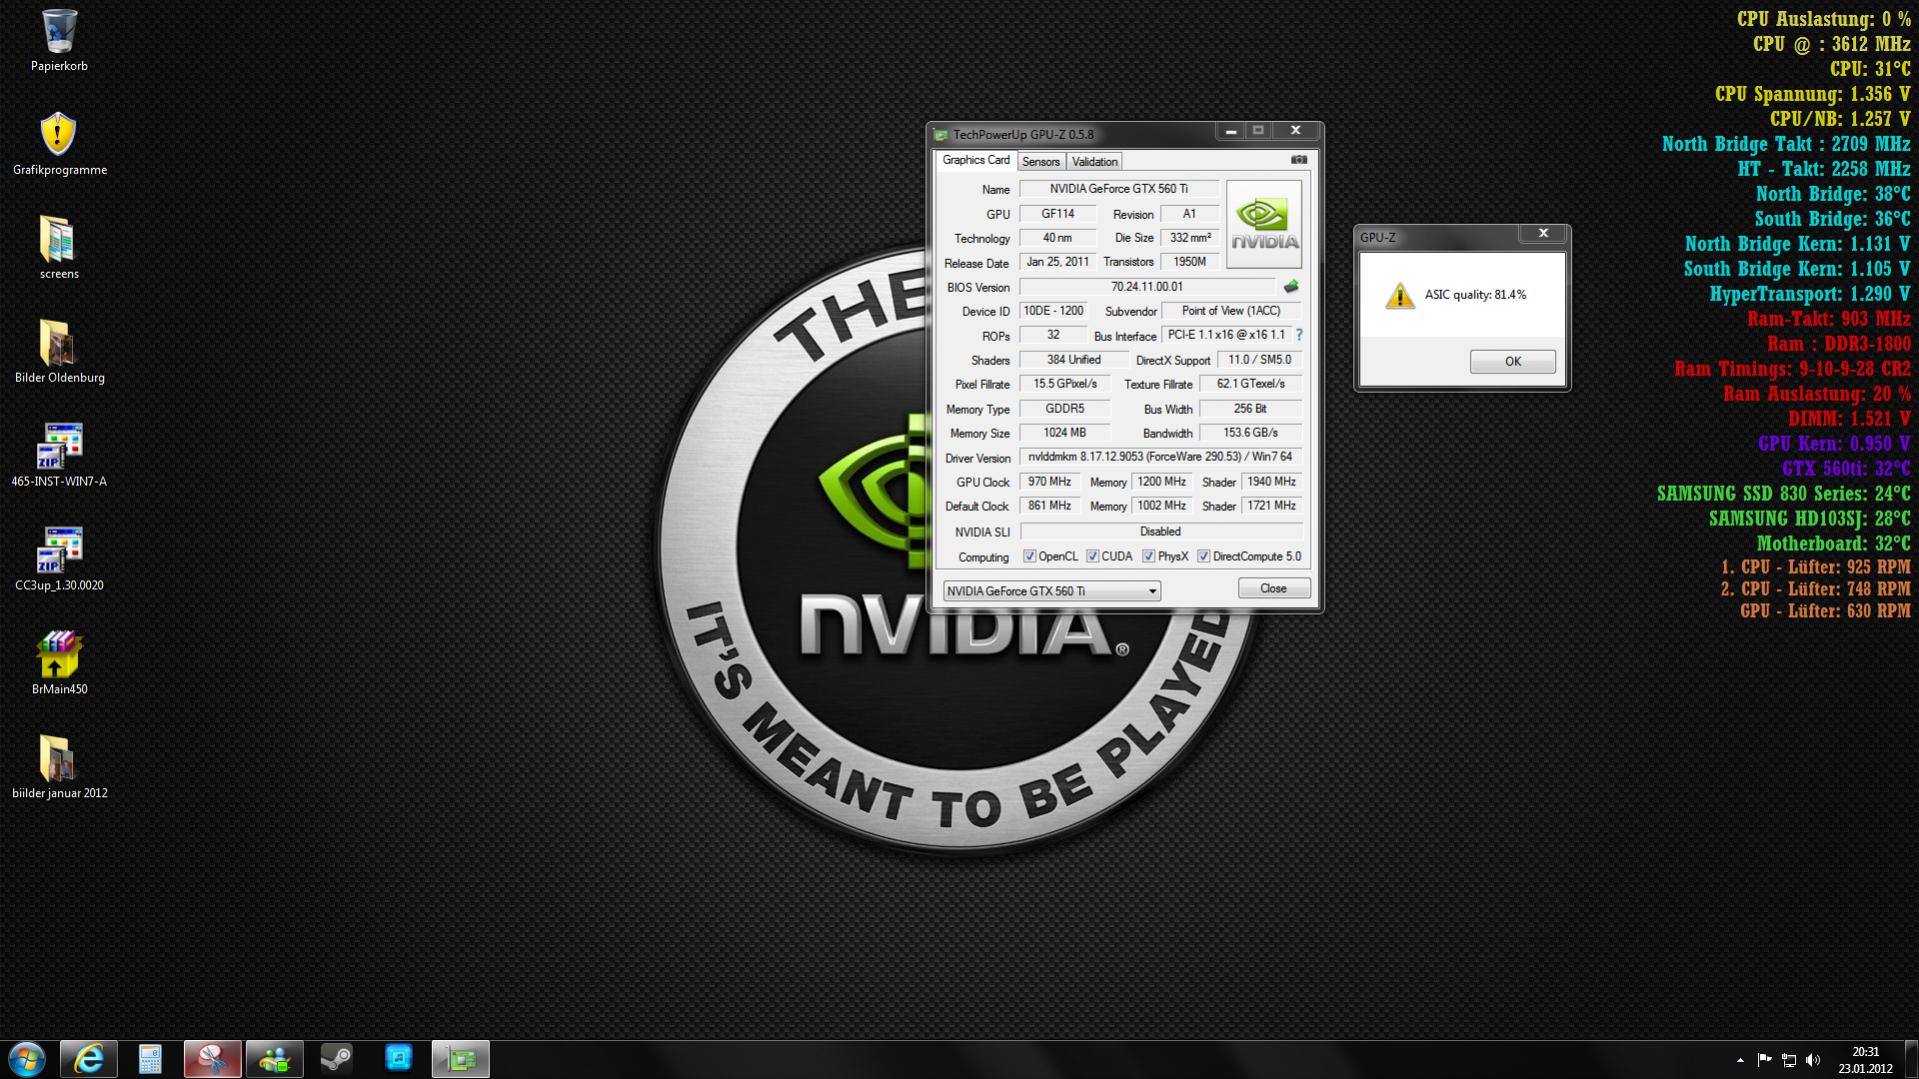The image size is (1919, 1079).
Task: Toggle the DirectCompute 5.0 checkbox
Action: point(1203,556)
